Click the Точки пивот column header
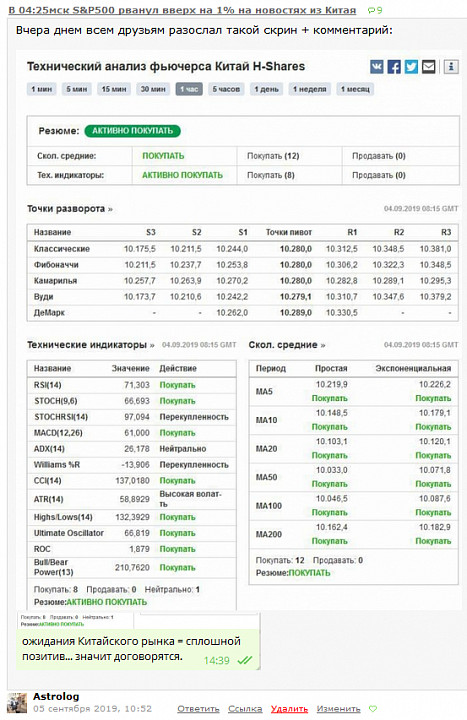 [x=289, y=232]
